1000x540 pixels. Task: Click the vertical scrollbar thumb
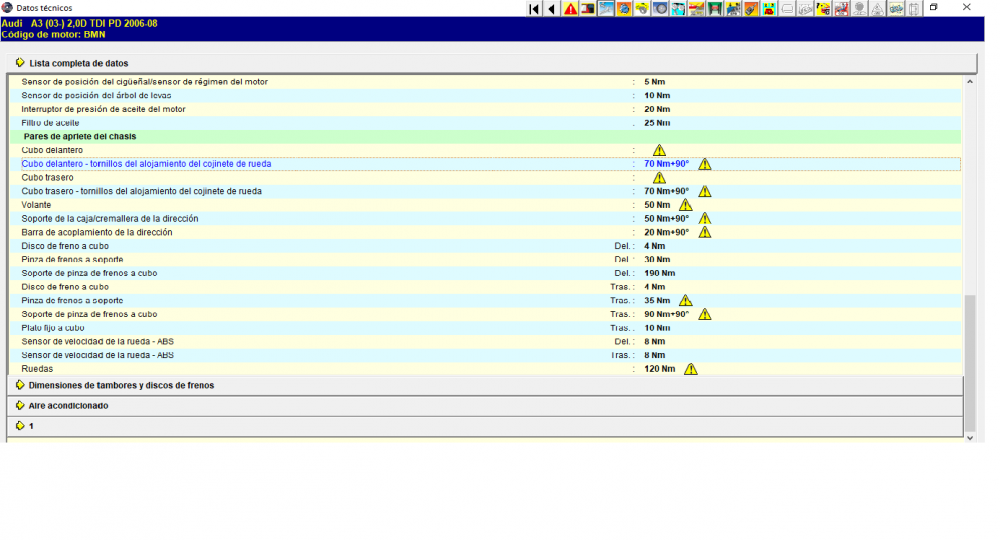[969, 363]
